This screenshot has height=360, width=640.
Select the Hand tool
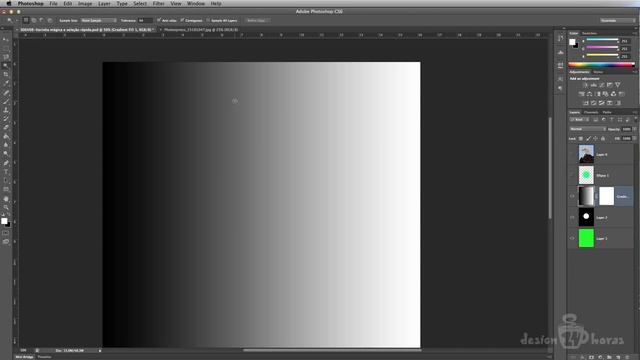(6, 199)
